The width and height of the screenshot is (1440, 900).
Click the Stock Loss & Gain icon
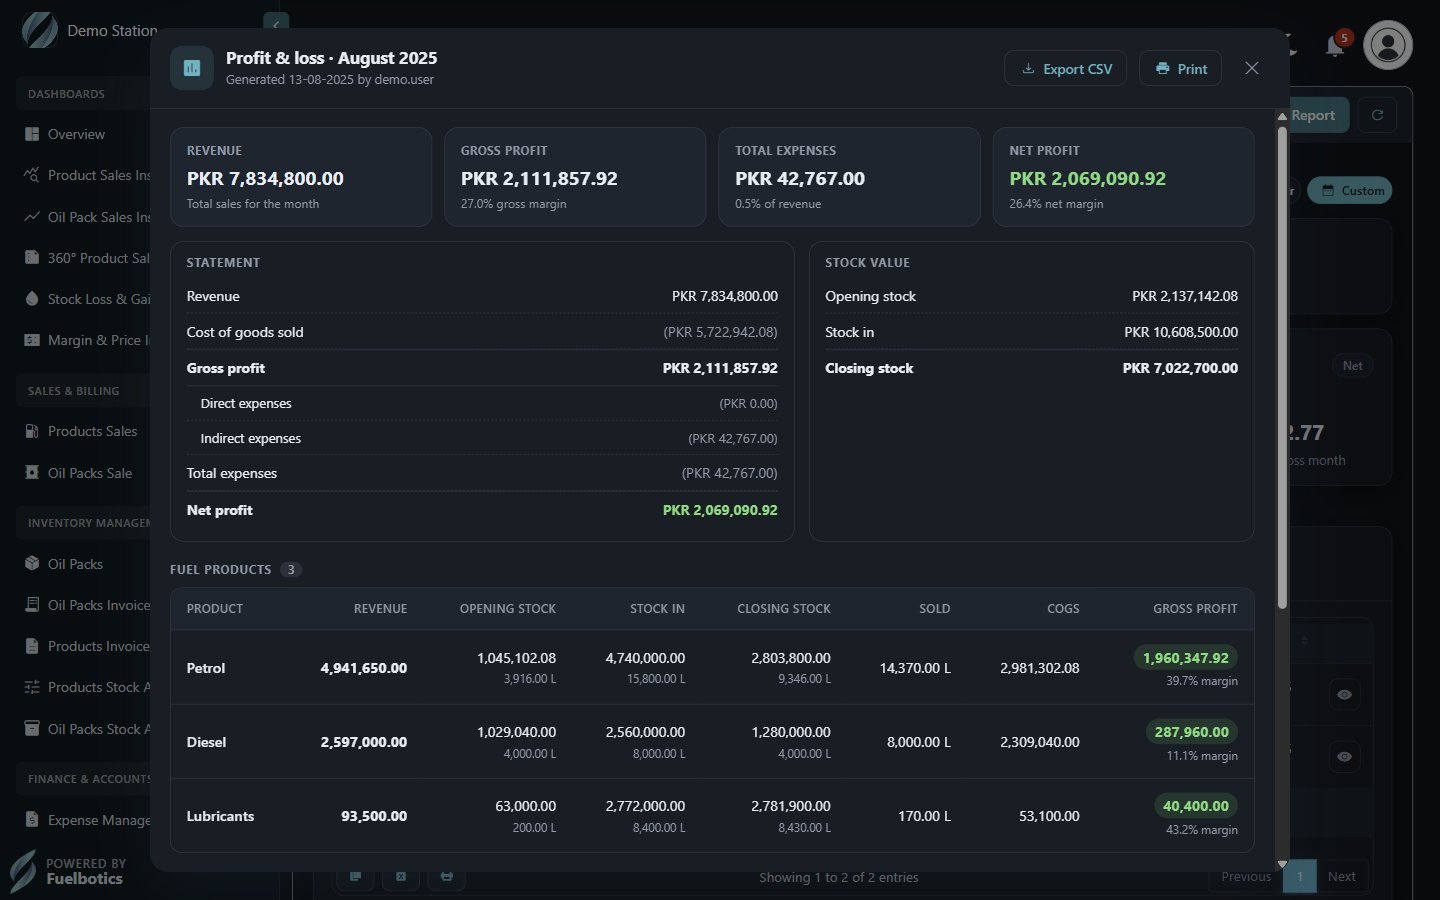(x=32, y=299)
